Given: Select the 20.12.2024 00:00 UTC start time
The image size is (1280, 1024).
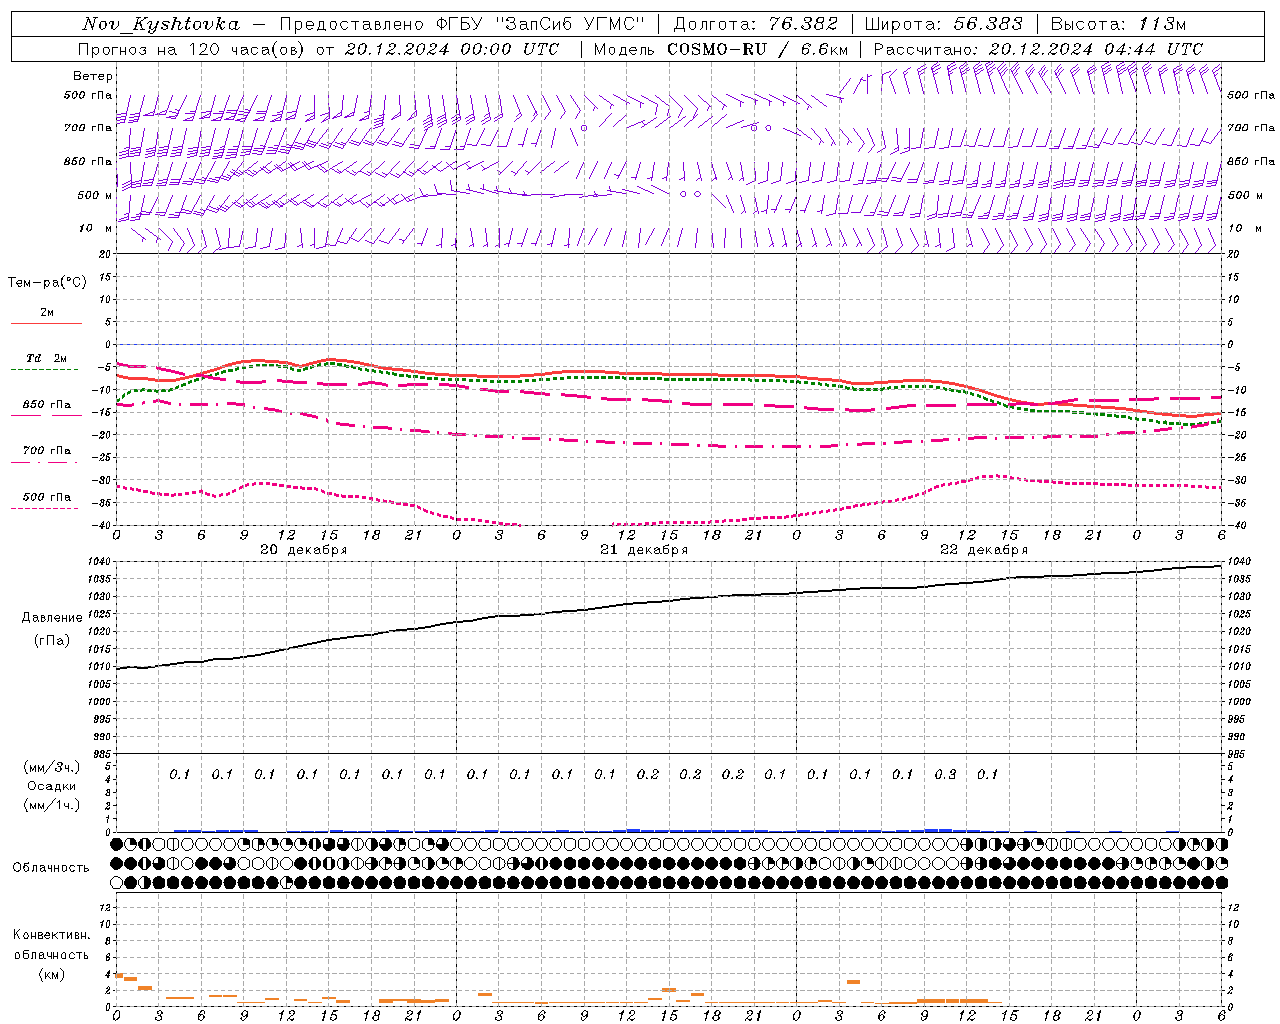Looking at the screenshot, I should [x=451, y=49].
